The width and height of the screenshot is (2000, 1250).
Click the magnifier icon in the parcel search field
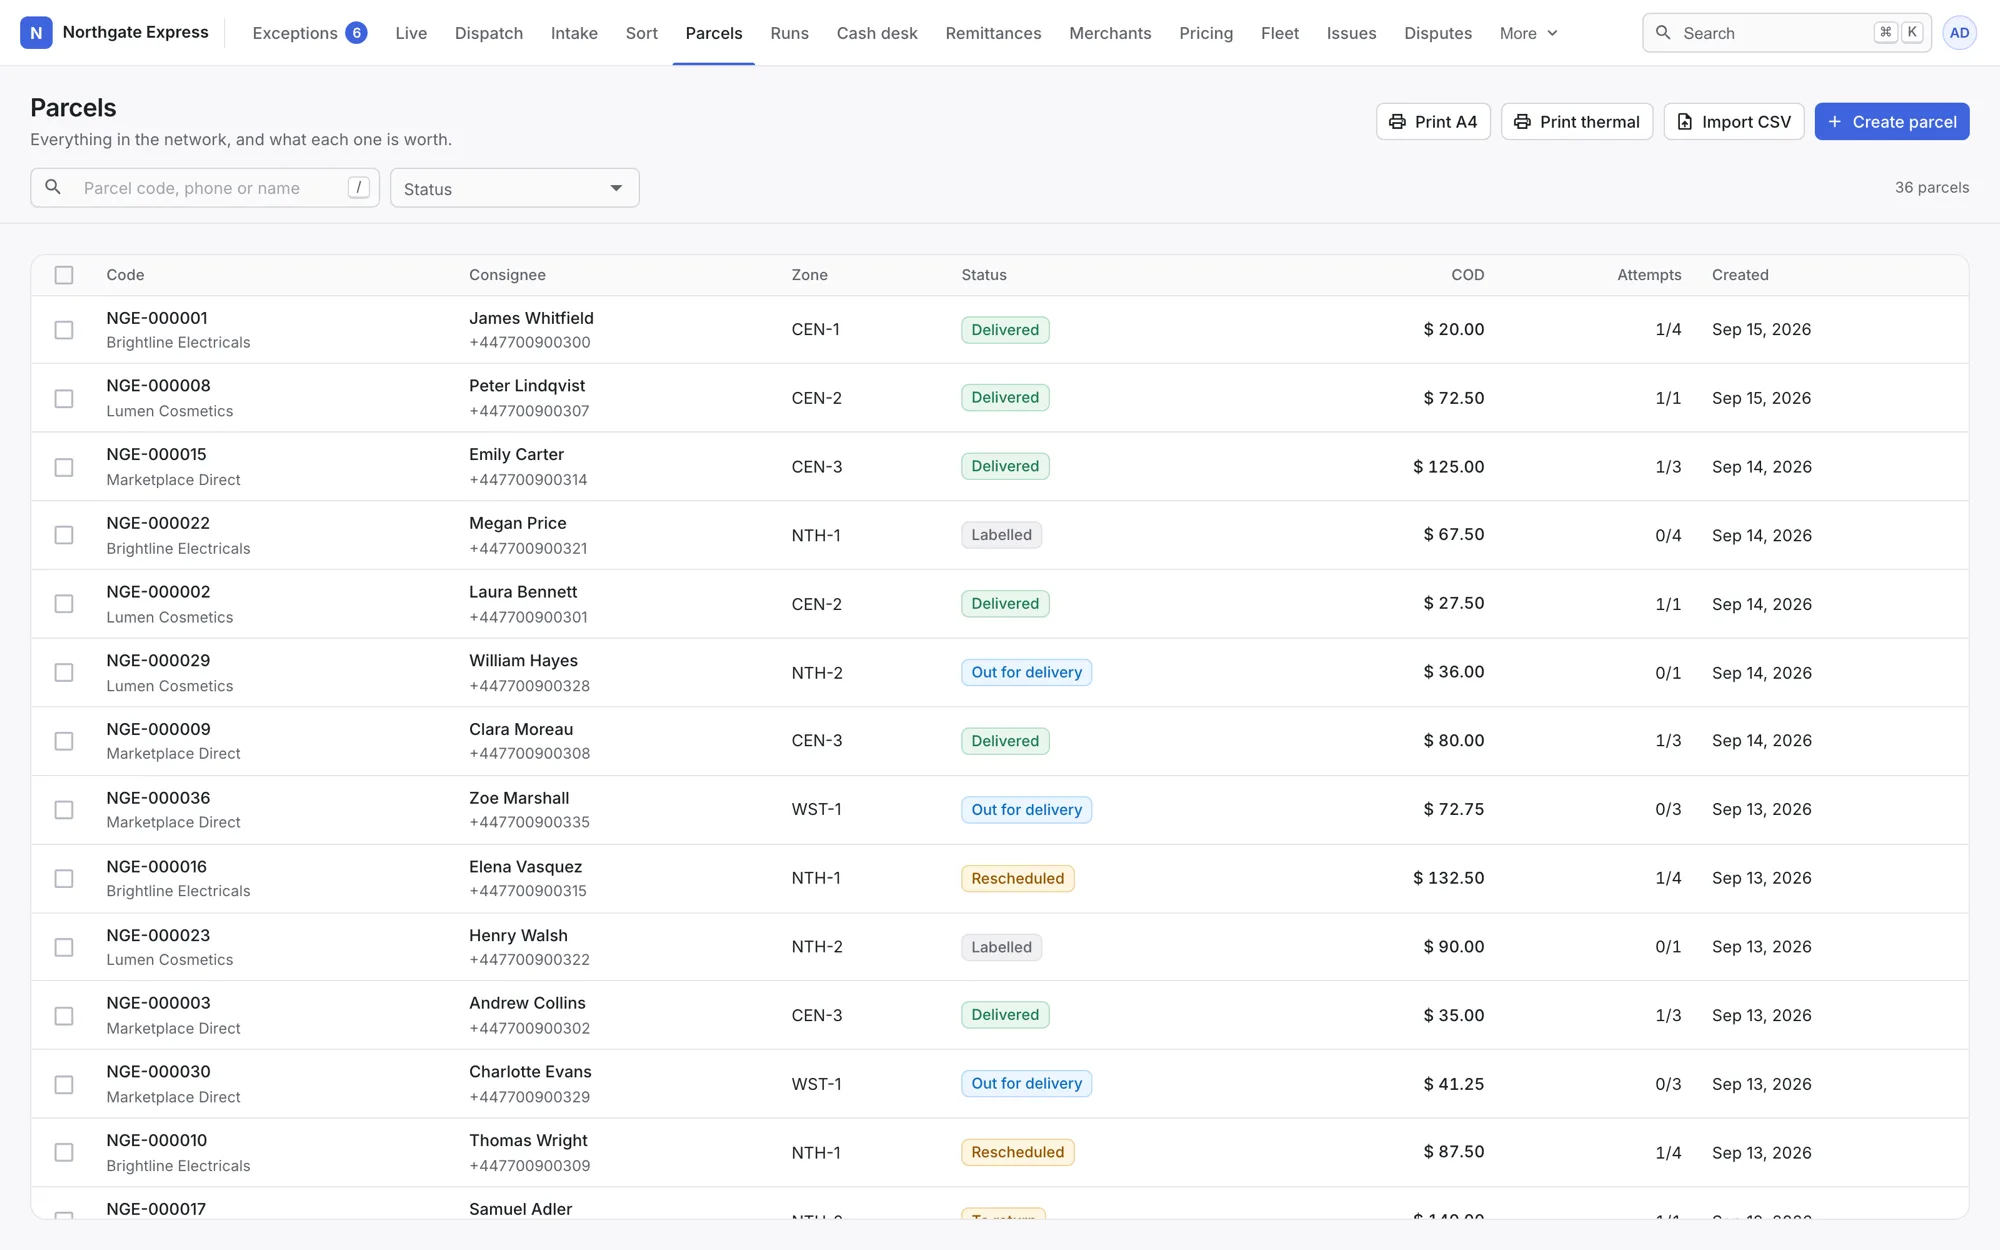click(53, 187)
